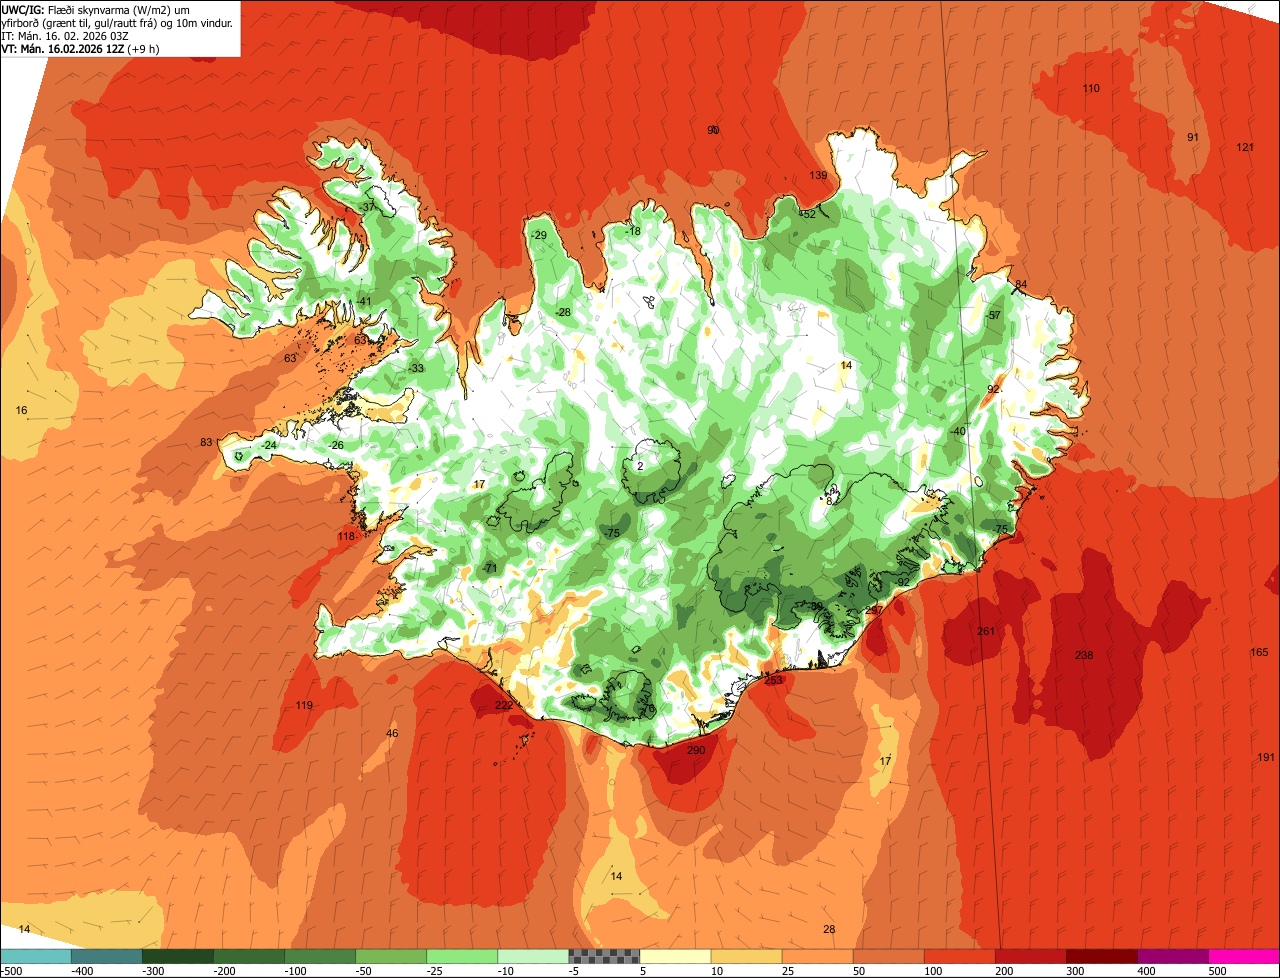The width and height of the screenshot is (1280, 978).
Task: Pick the light orange 25 to 50 swatch
Action: tap(817, 956)
